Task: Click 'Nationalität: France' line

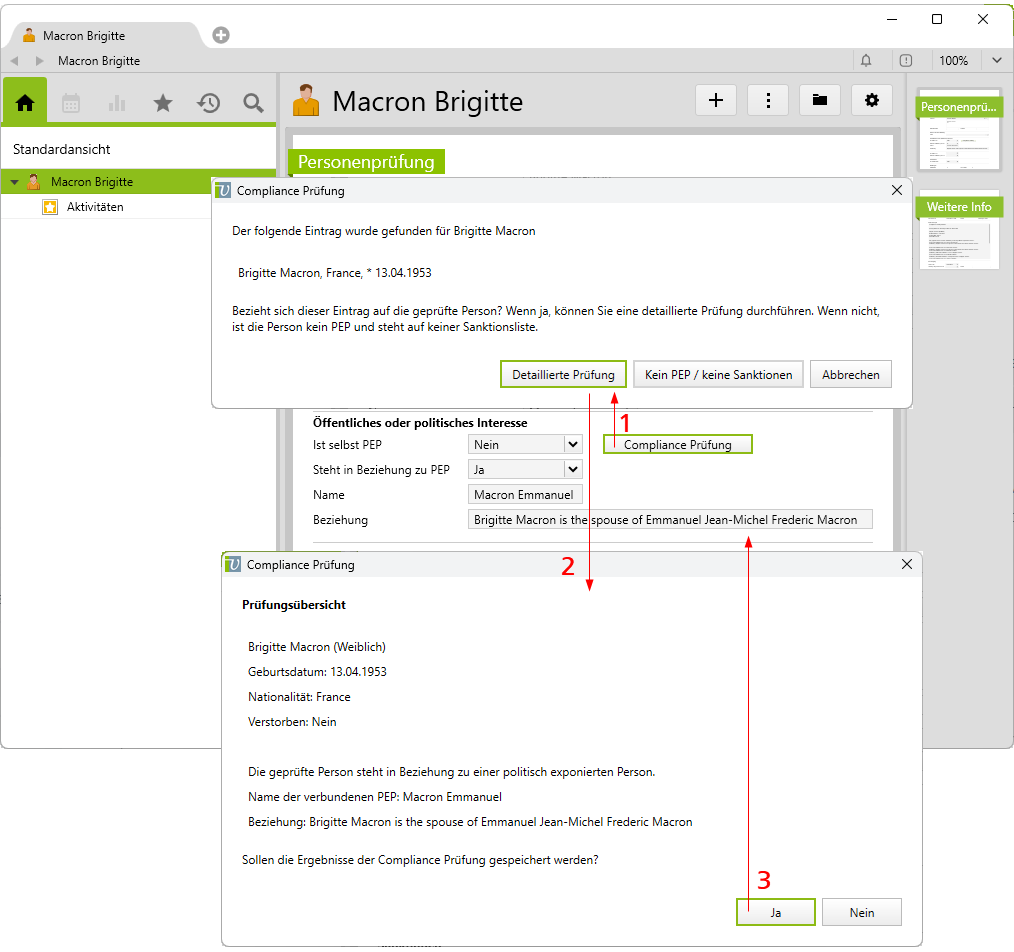Action: pyautogui.click(x=299, y=697)
